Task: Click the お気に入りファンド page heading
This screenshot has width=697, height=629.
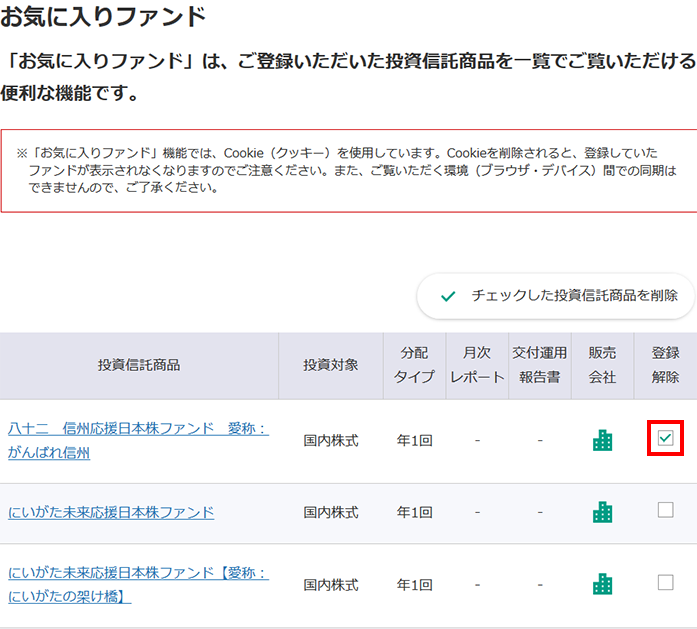Action: [103, 17]
